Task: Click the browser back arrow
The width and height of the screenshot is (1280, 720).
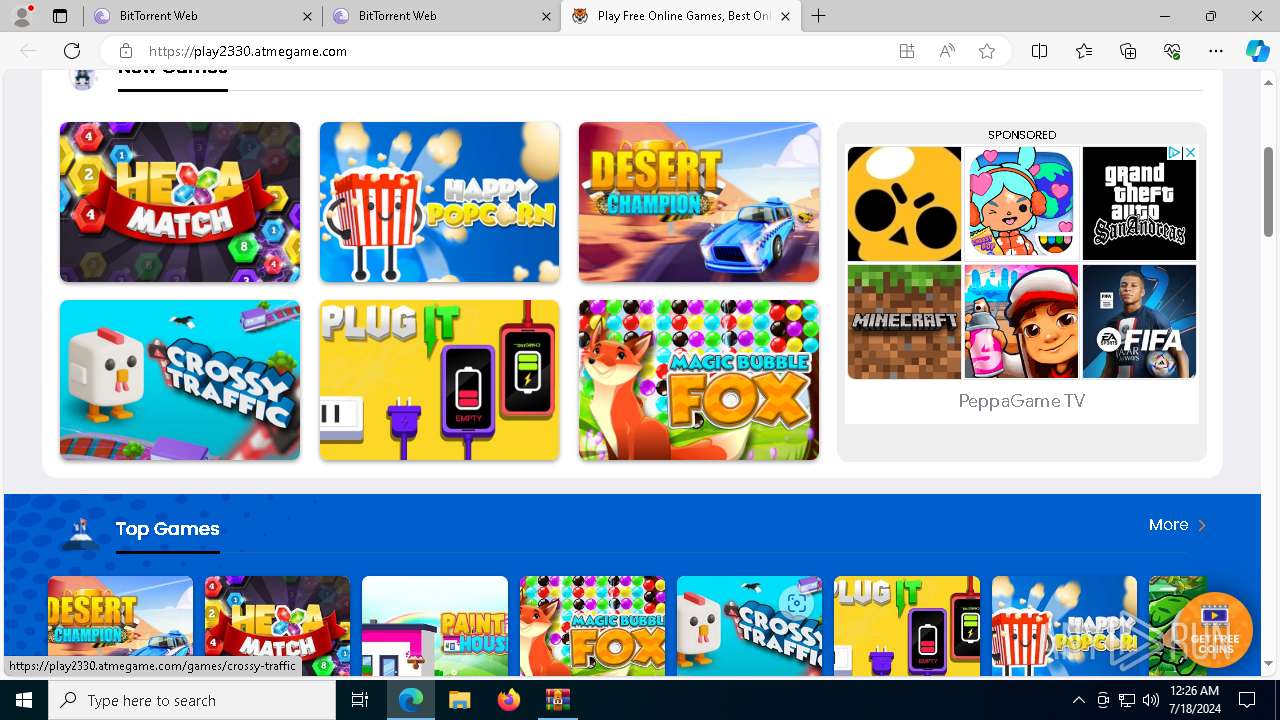Action: point(28,51)
